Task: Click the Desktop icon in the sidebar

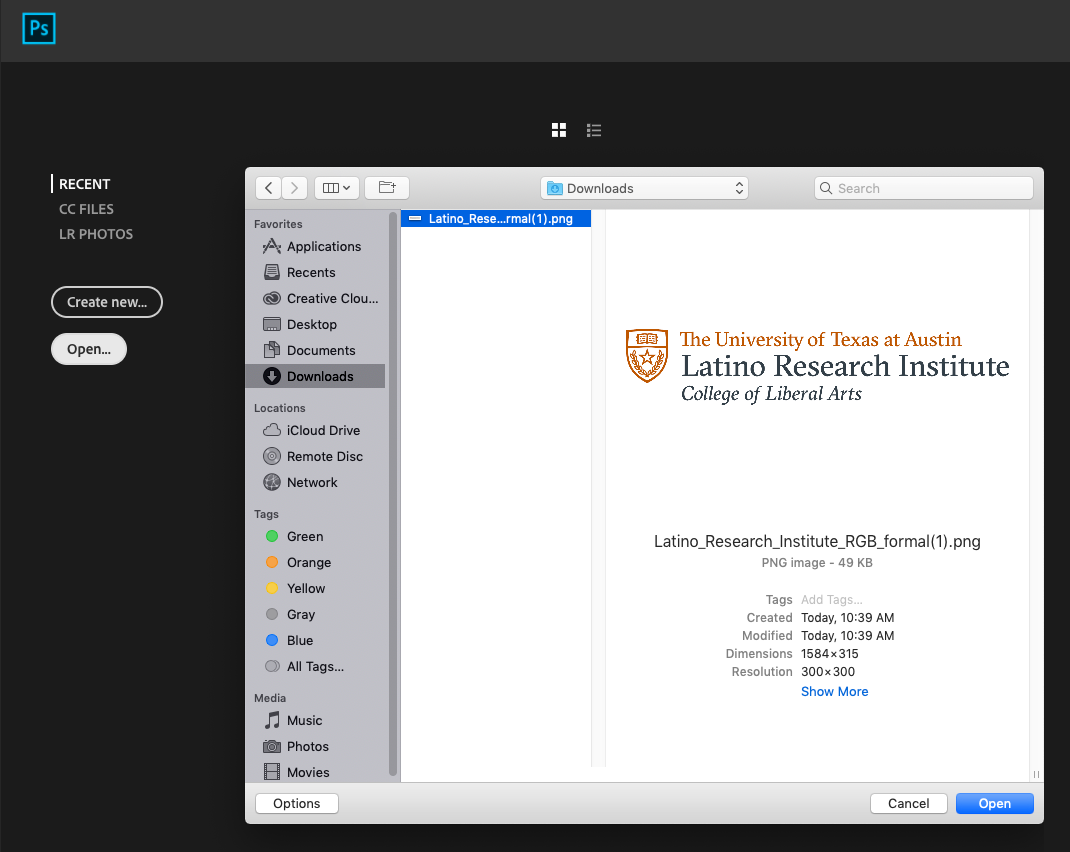Action: pos(272,324)
